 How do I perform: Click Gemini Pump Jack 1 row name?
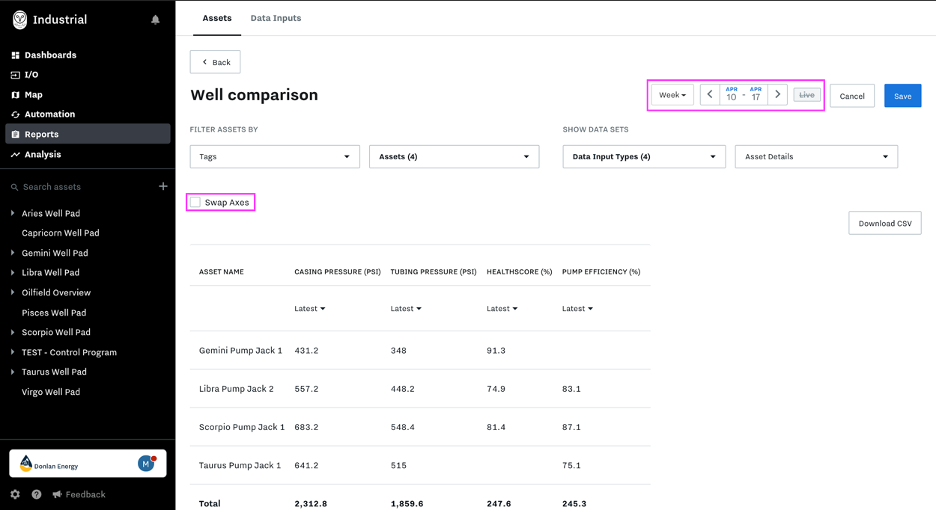[241, 351]
